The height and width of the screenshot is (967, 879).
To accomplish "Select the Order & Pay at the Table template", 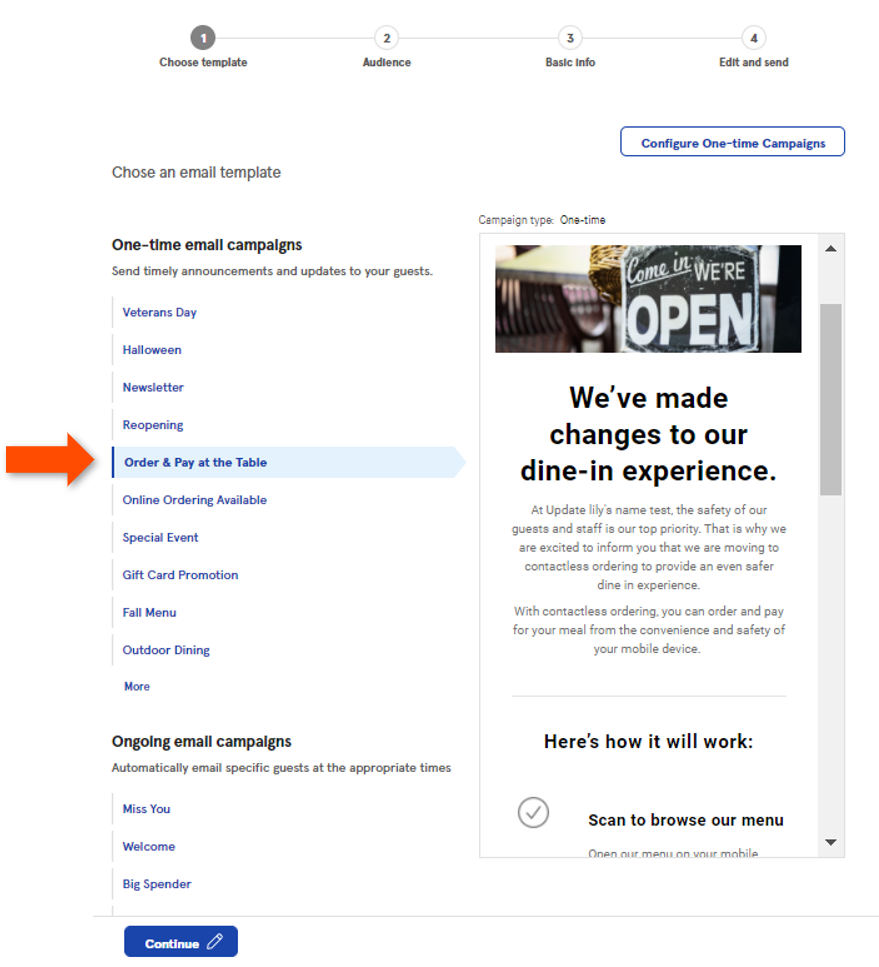I will tap(195, 462).
